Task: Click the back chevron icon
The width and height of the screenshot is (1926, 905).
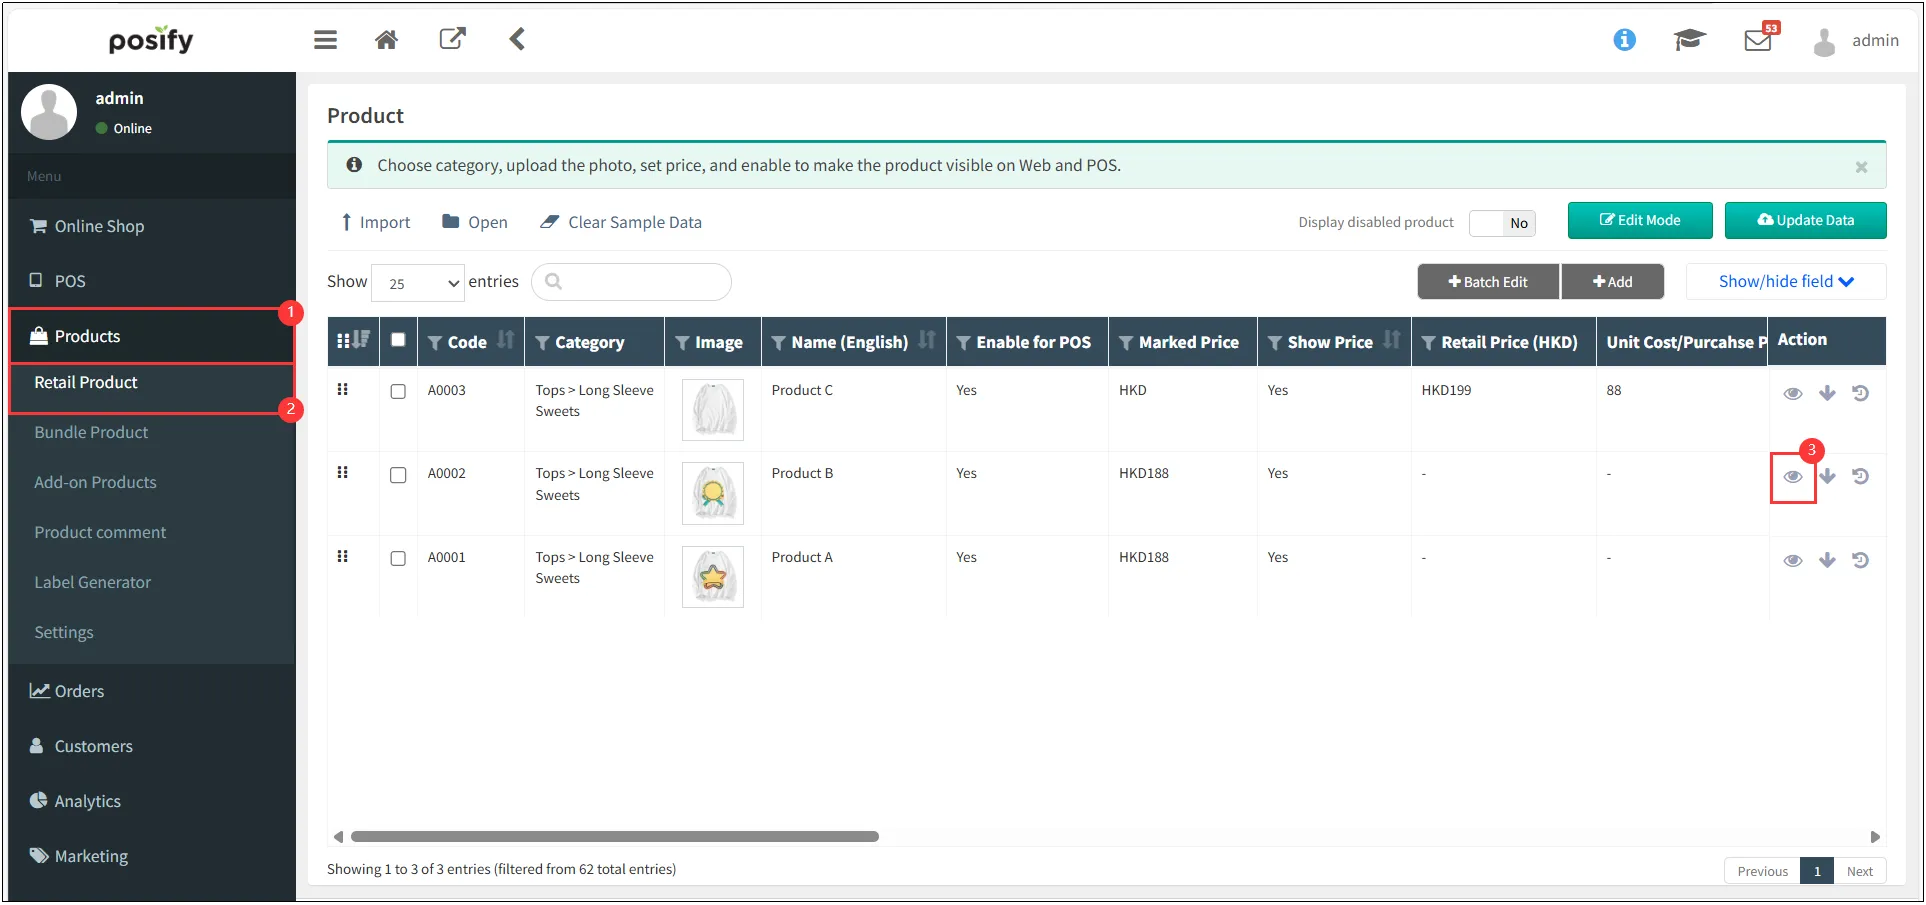Action: pyautogui.click(x=517, y=39)
